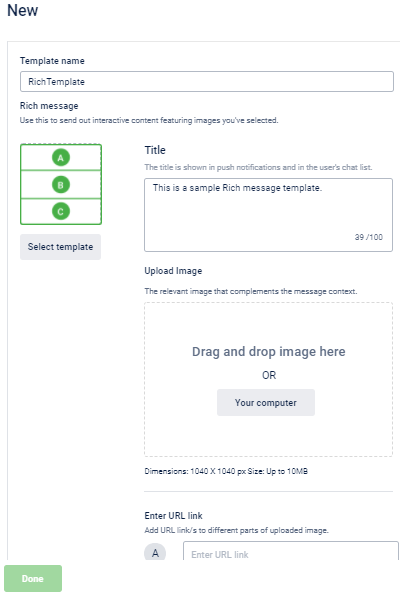Click the image Dimensions size hint text
Viewport: 400px width, 595px height.
[226, 471]
